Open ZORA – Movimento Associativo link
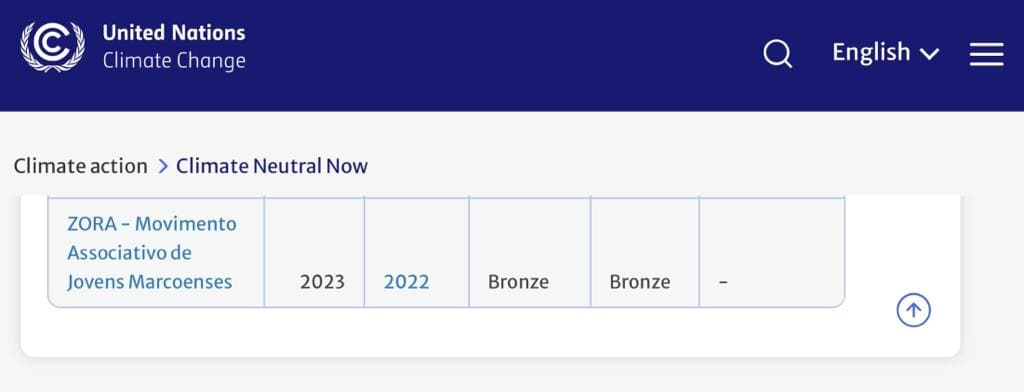Viewport: 1024px width, 392px height. click(152, 253)
